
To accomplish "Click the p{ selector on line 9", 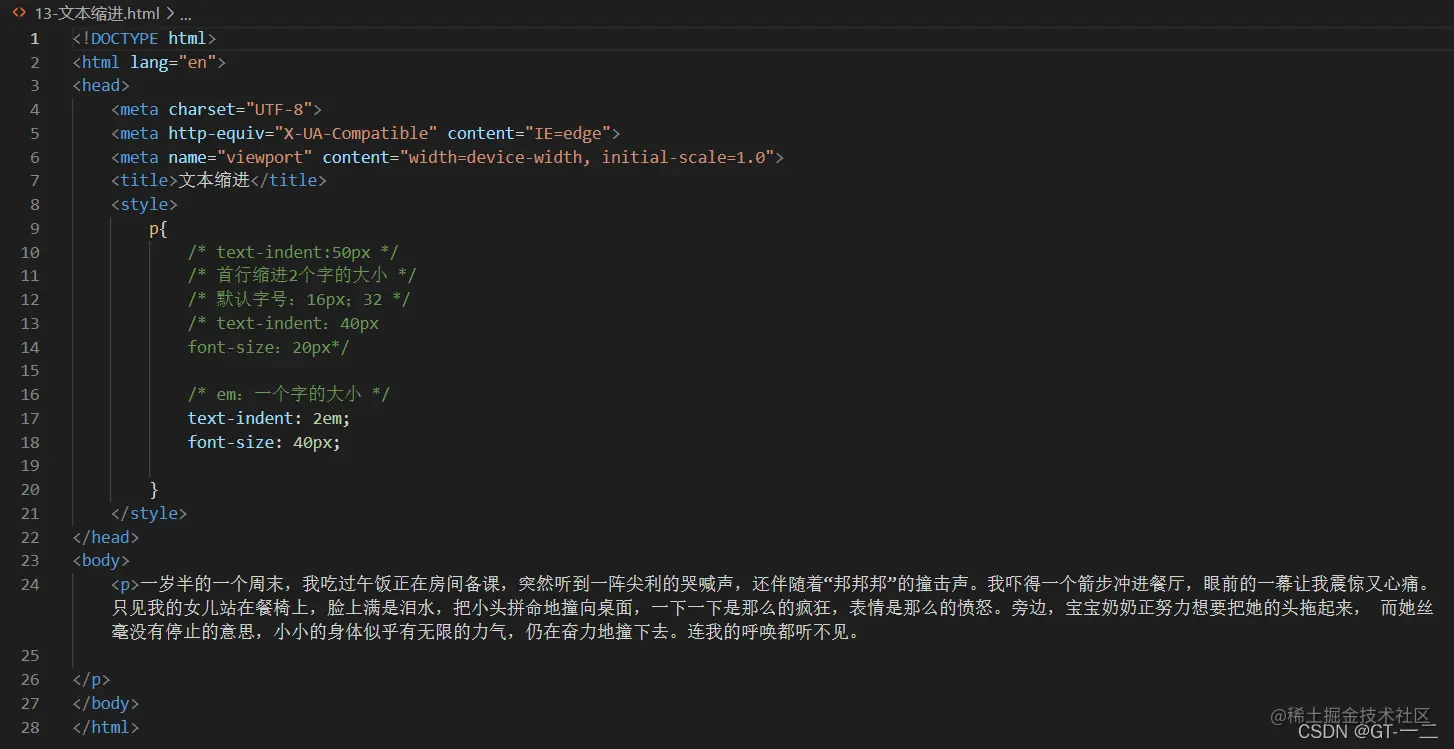I will pos(156,228).
